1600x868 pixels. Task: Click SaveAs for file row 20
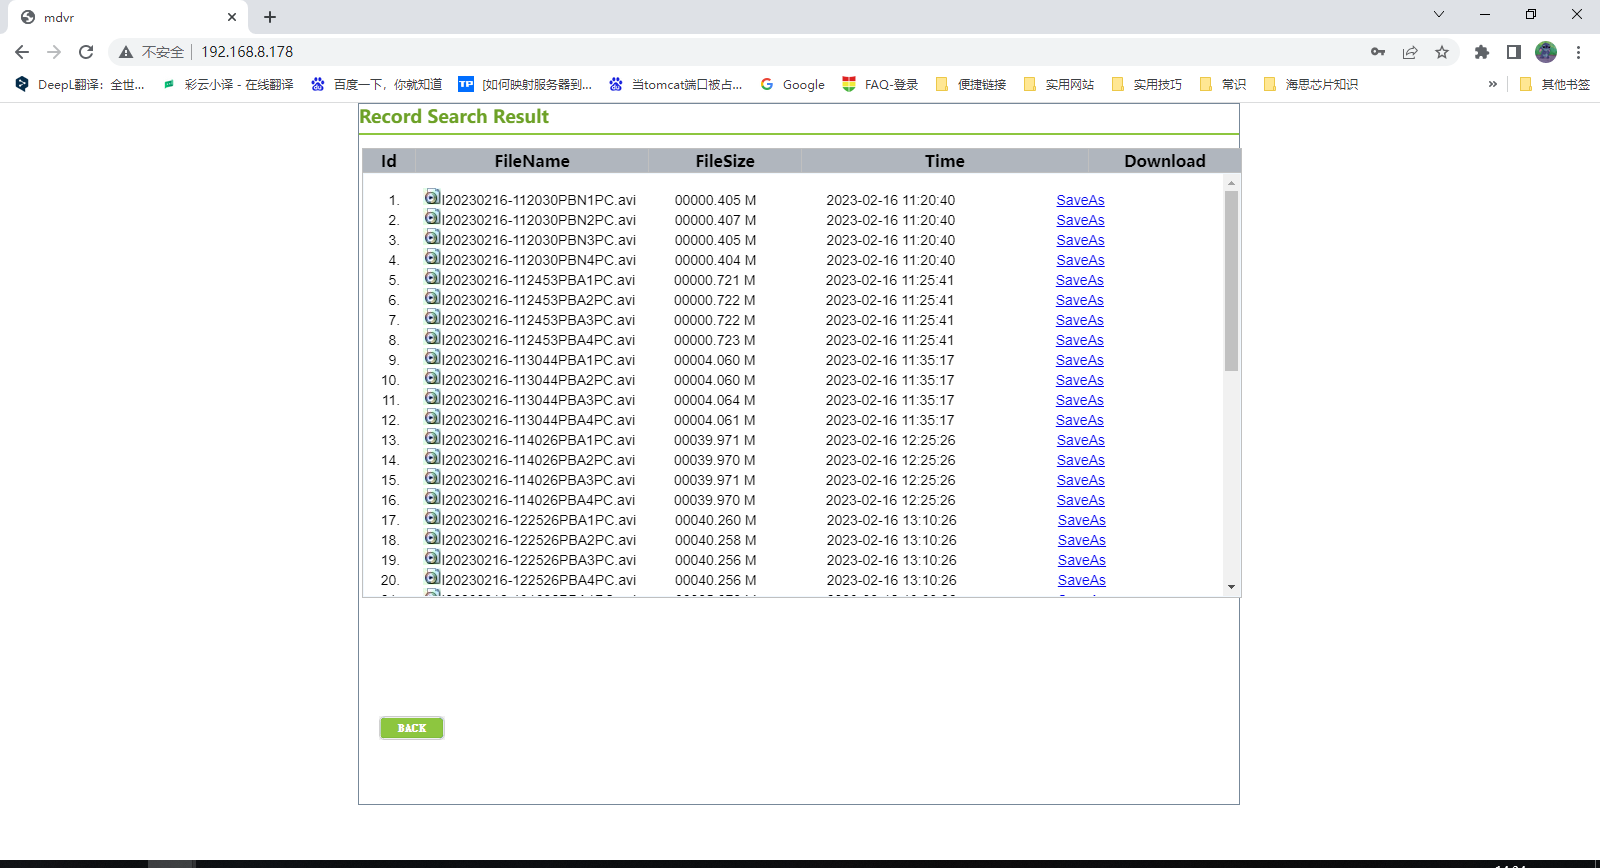click(1082, 580)
